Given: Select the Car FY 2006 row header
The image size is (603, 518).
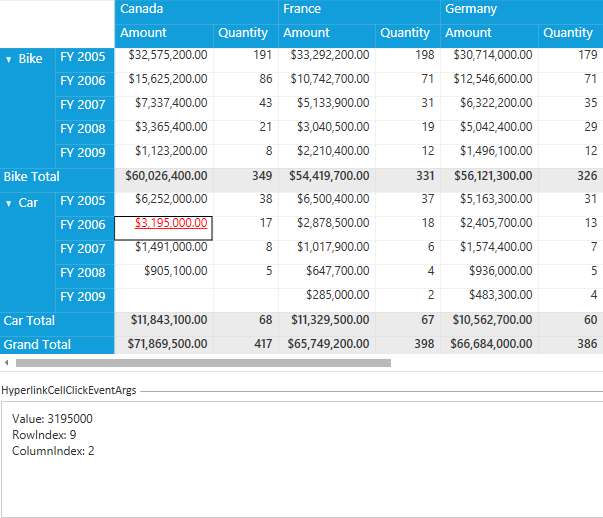Looking at the screenshot, I should (x=85, y=228).
